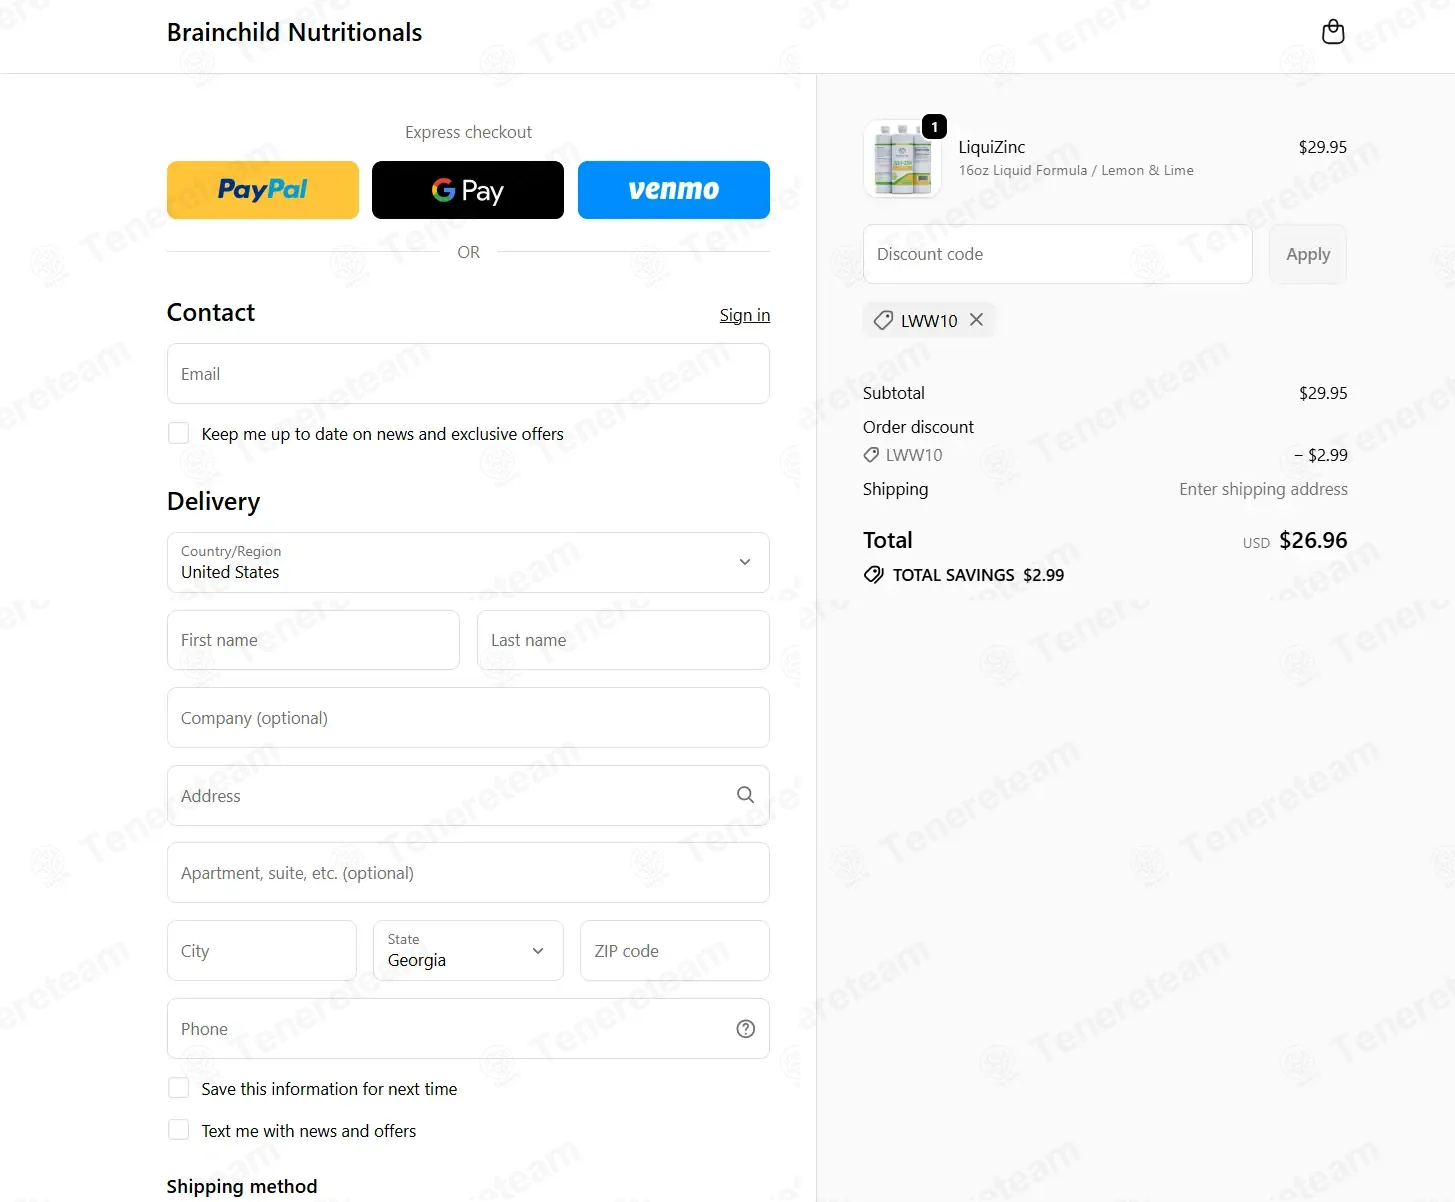Click into the First name field
This screenshot has width=1455, height=1202.
point(313,640)
